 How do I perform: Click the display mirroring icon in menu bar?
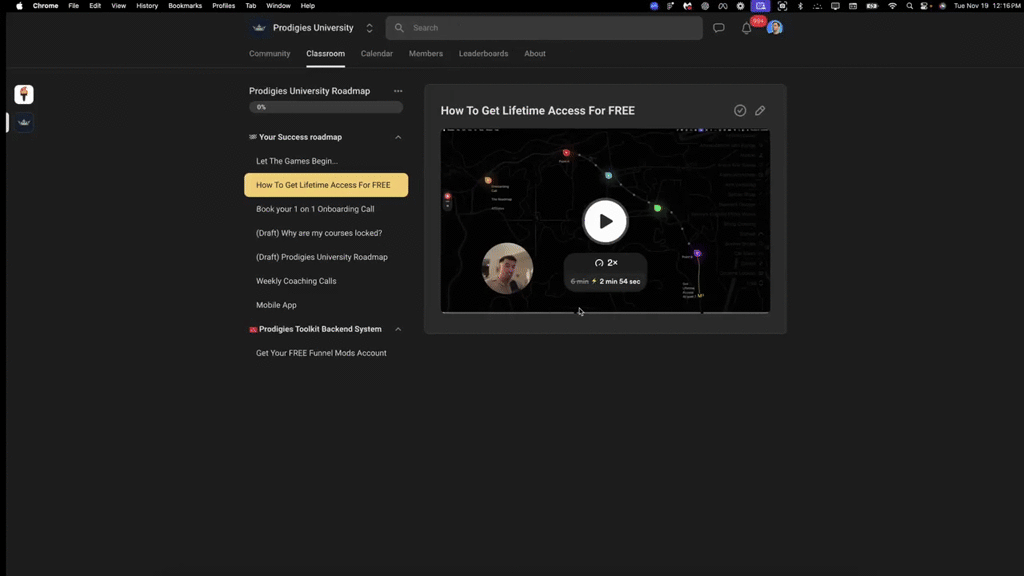tap(835, 6)
